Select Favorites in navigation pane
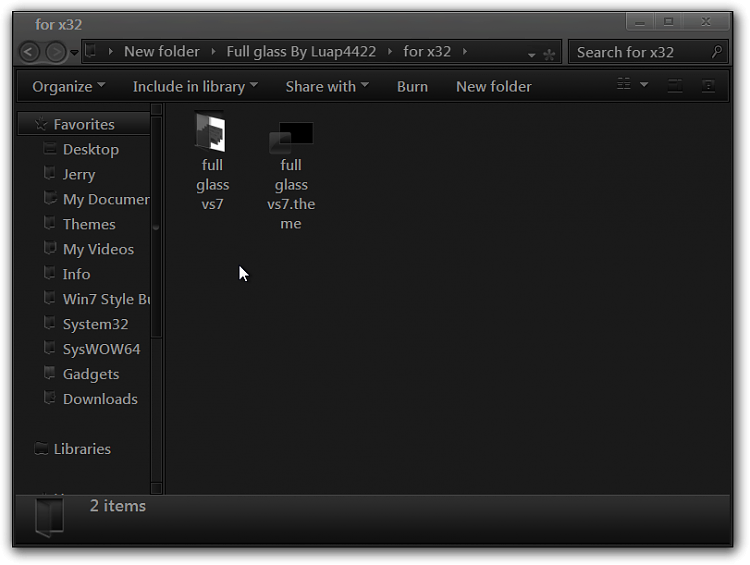750x565 pixels. point(84,124)
